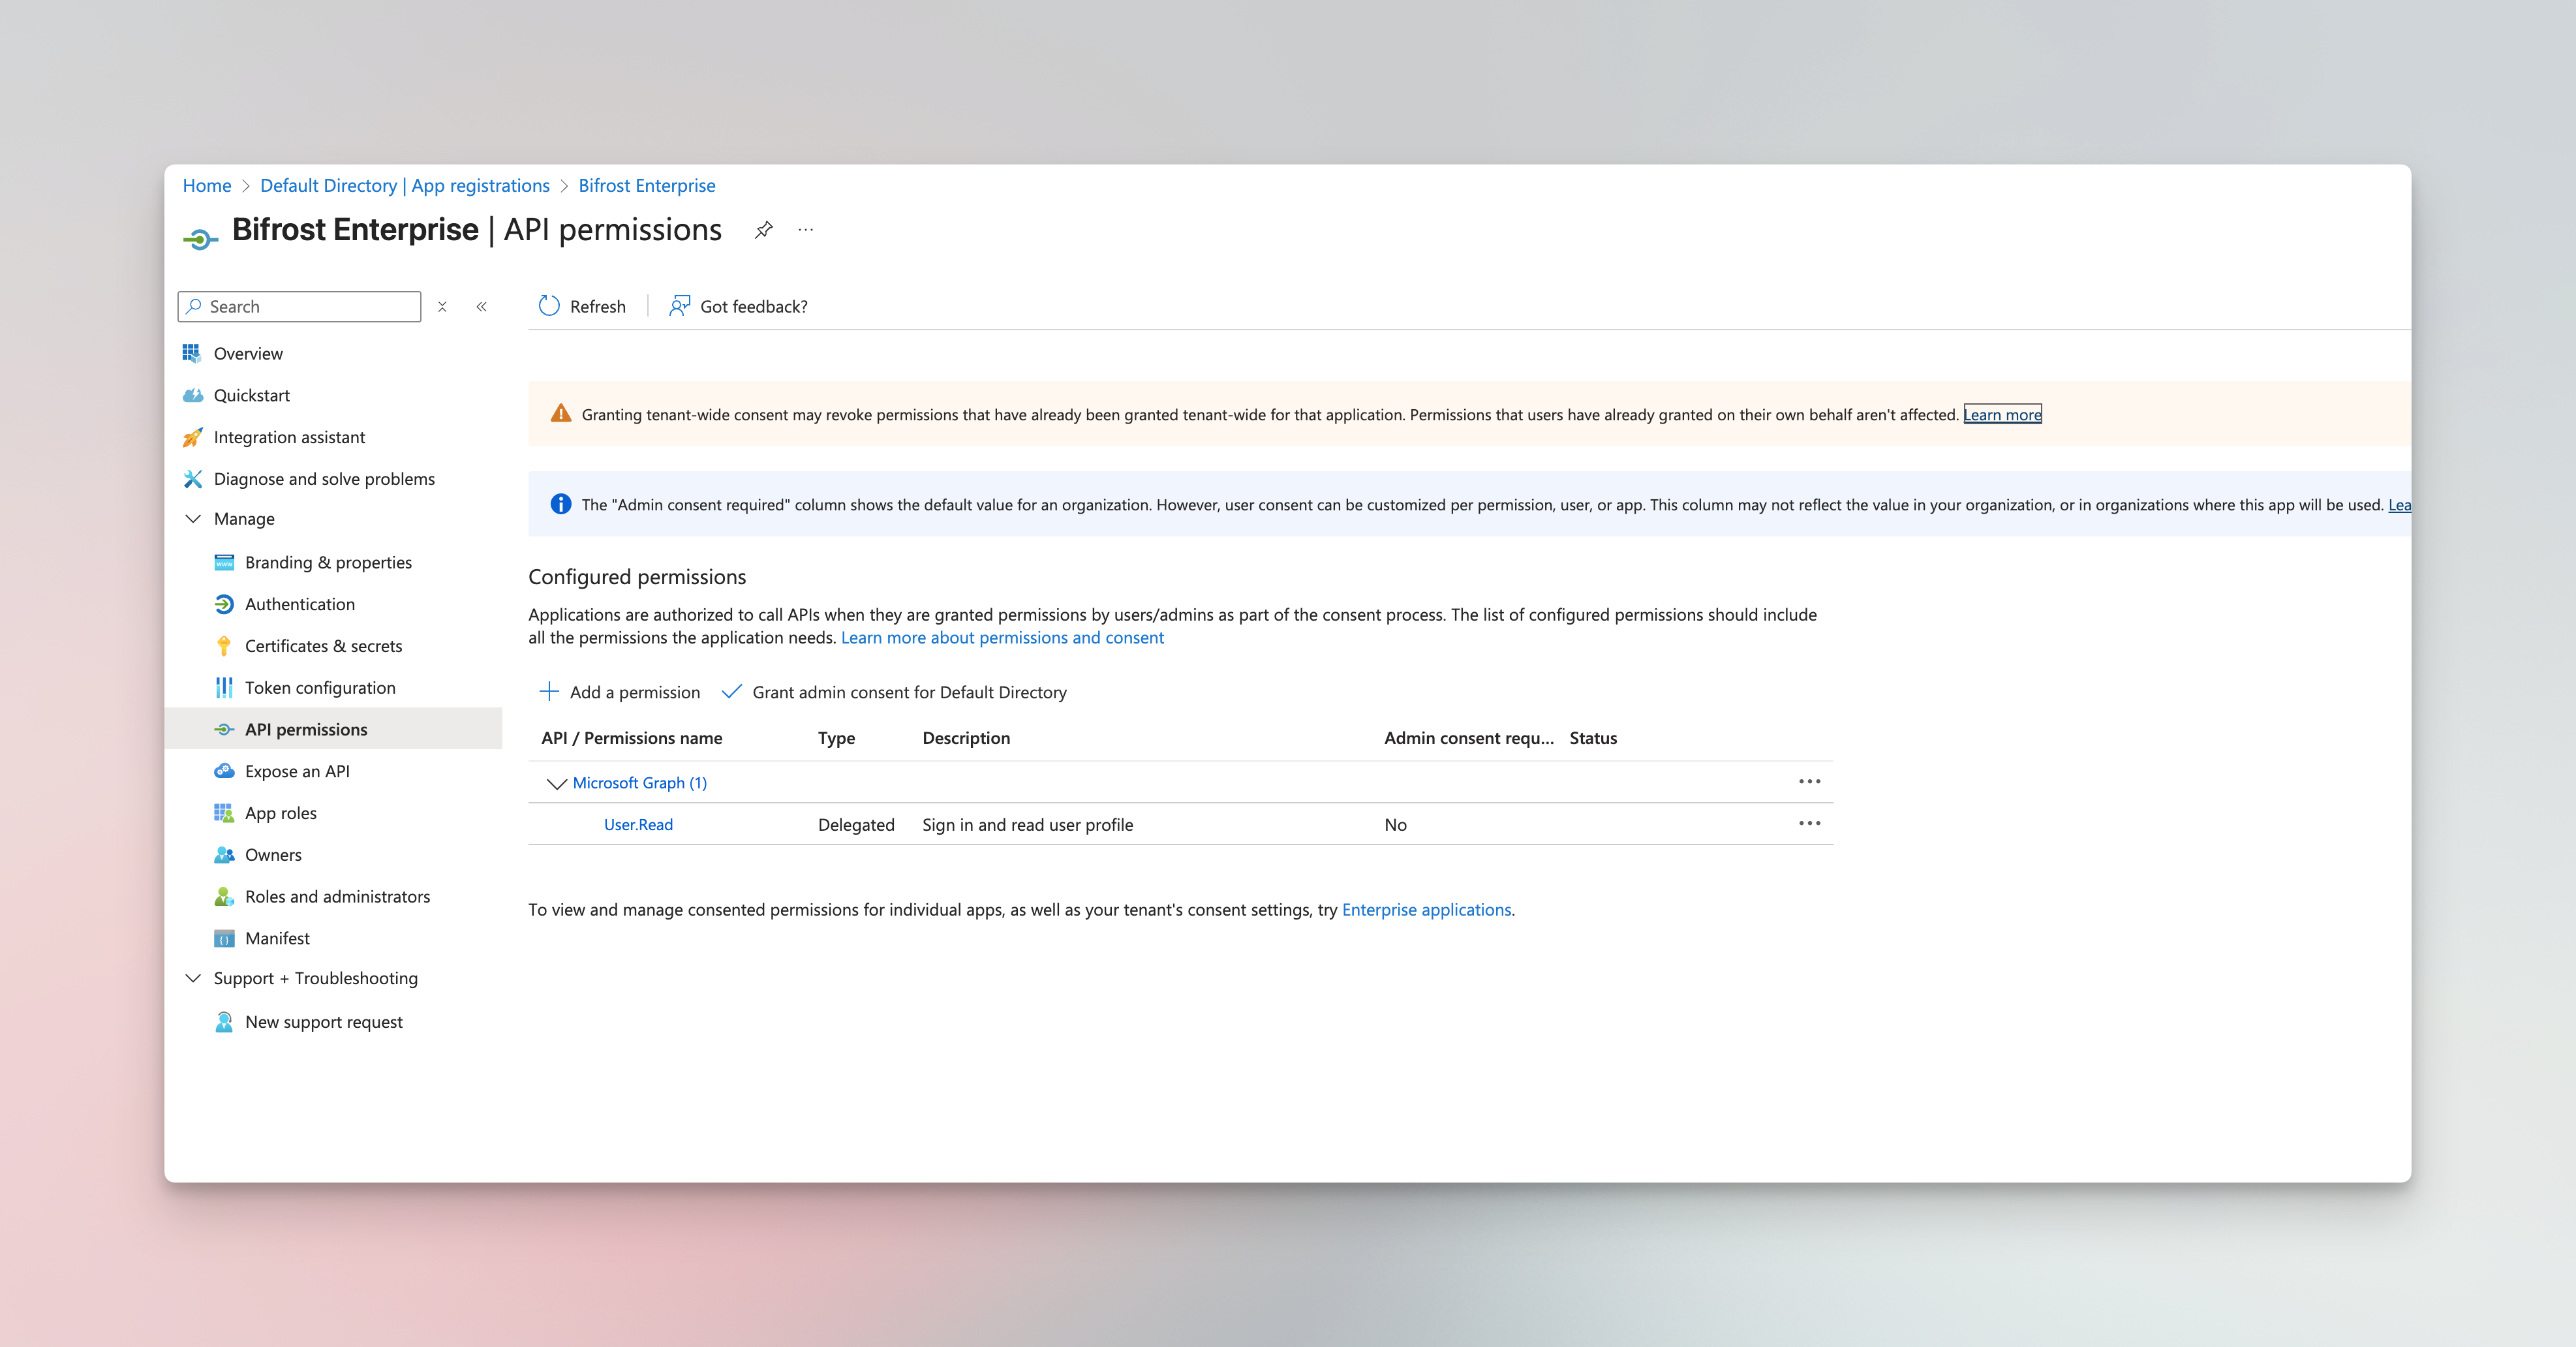This screenshot has height=1347, width=2576.
Task: Click the Got feedback person icon
Action: [680, 306]
